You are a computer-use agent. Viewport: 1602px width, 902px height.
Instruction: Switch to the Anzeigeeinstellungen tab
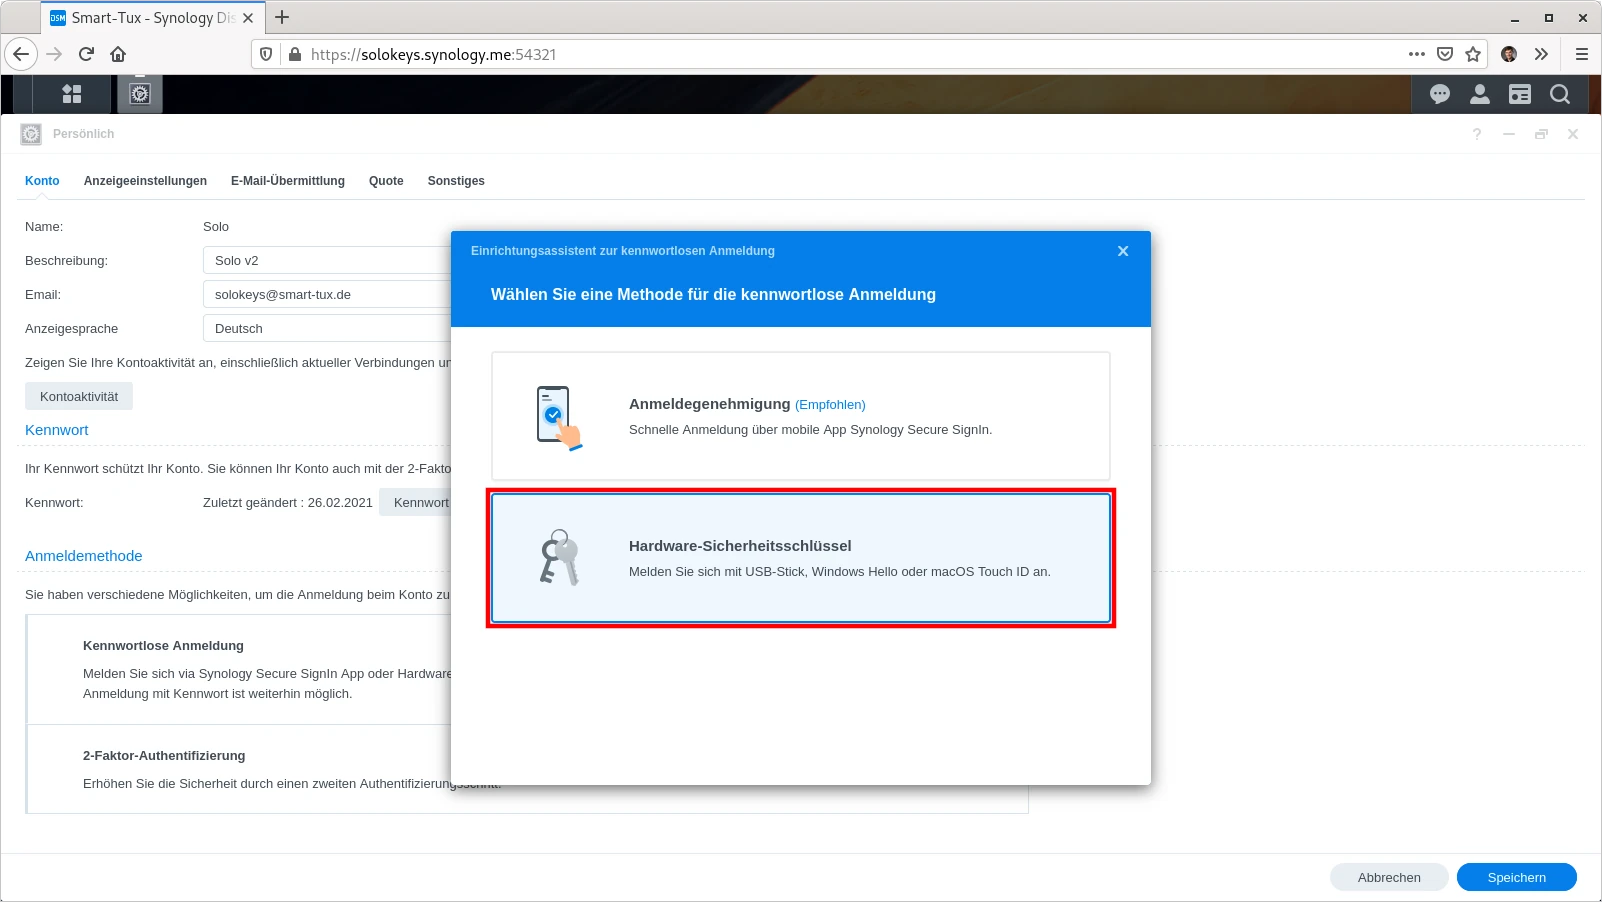point(145,181)
